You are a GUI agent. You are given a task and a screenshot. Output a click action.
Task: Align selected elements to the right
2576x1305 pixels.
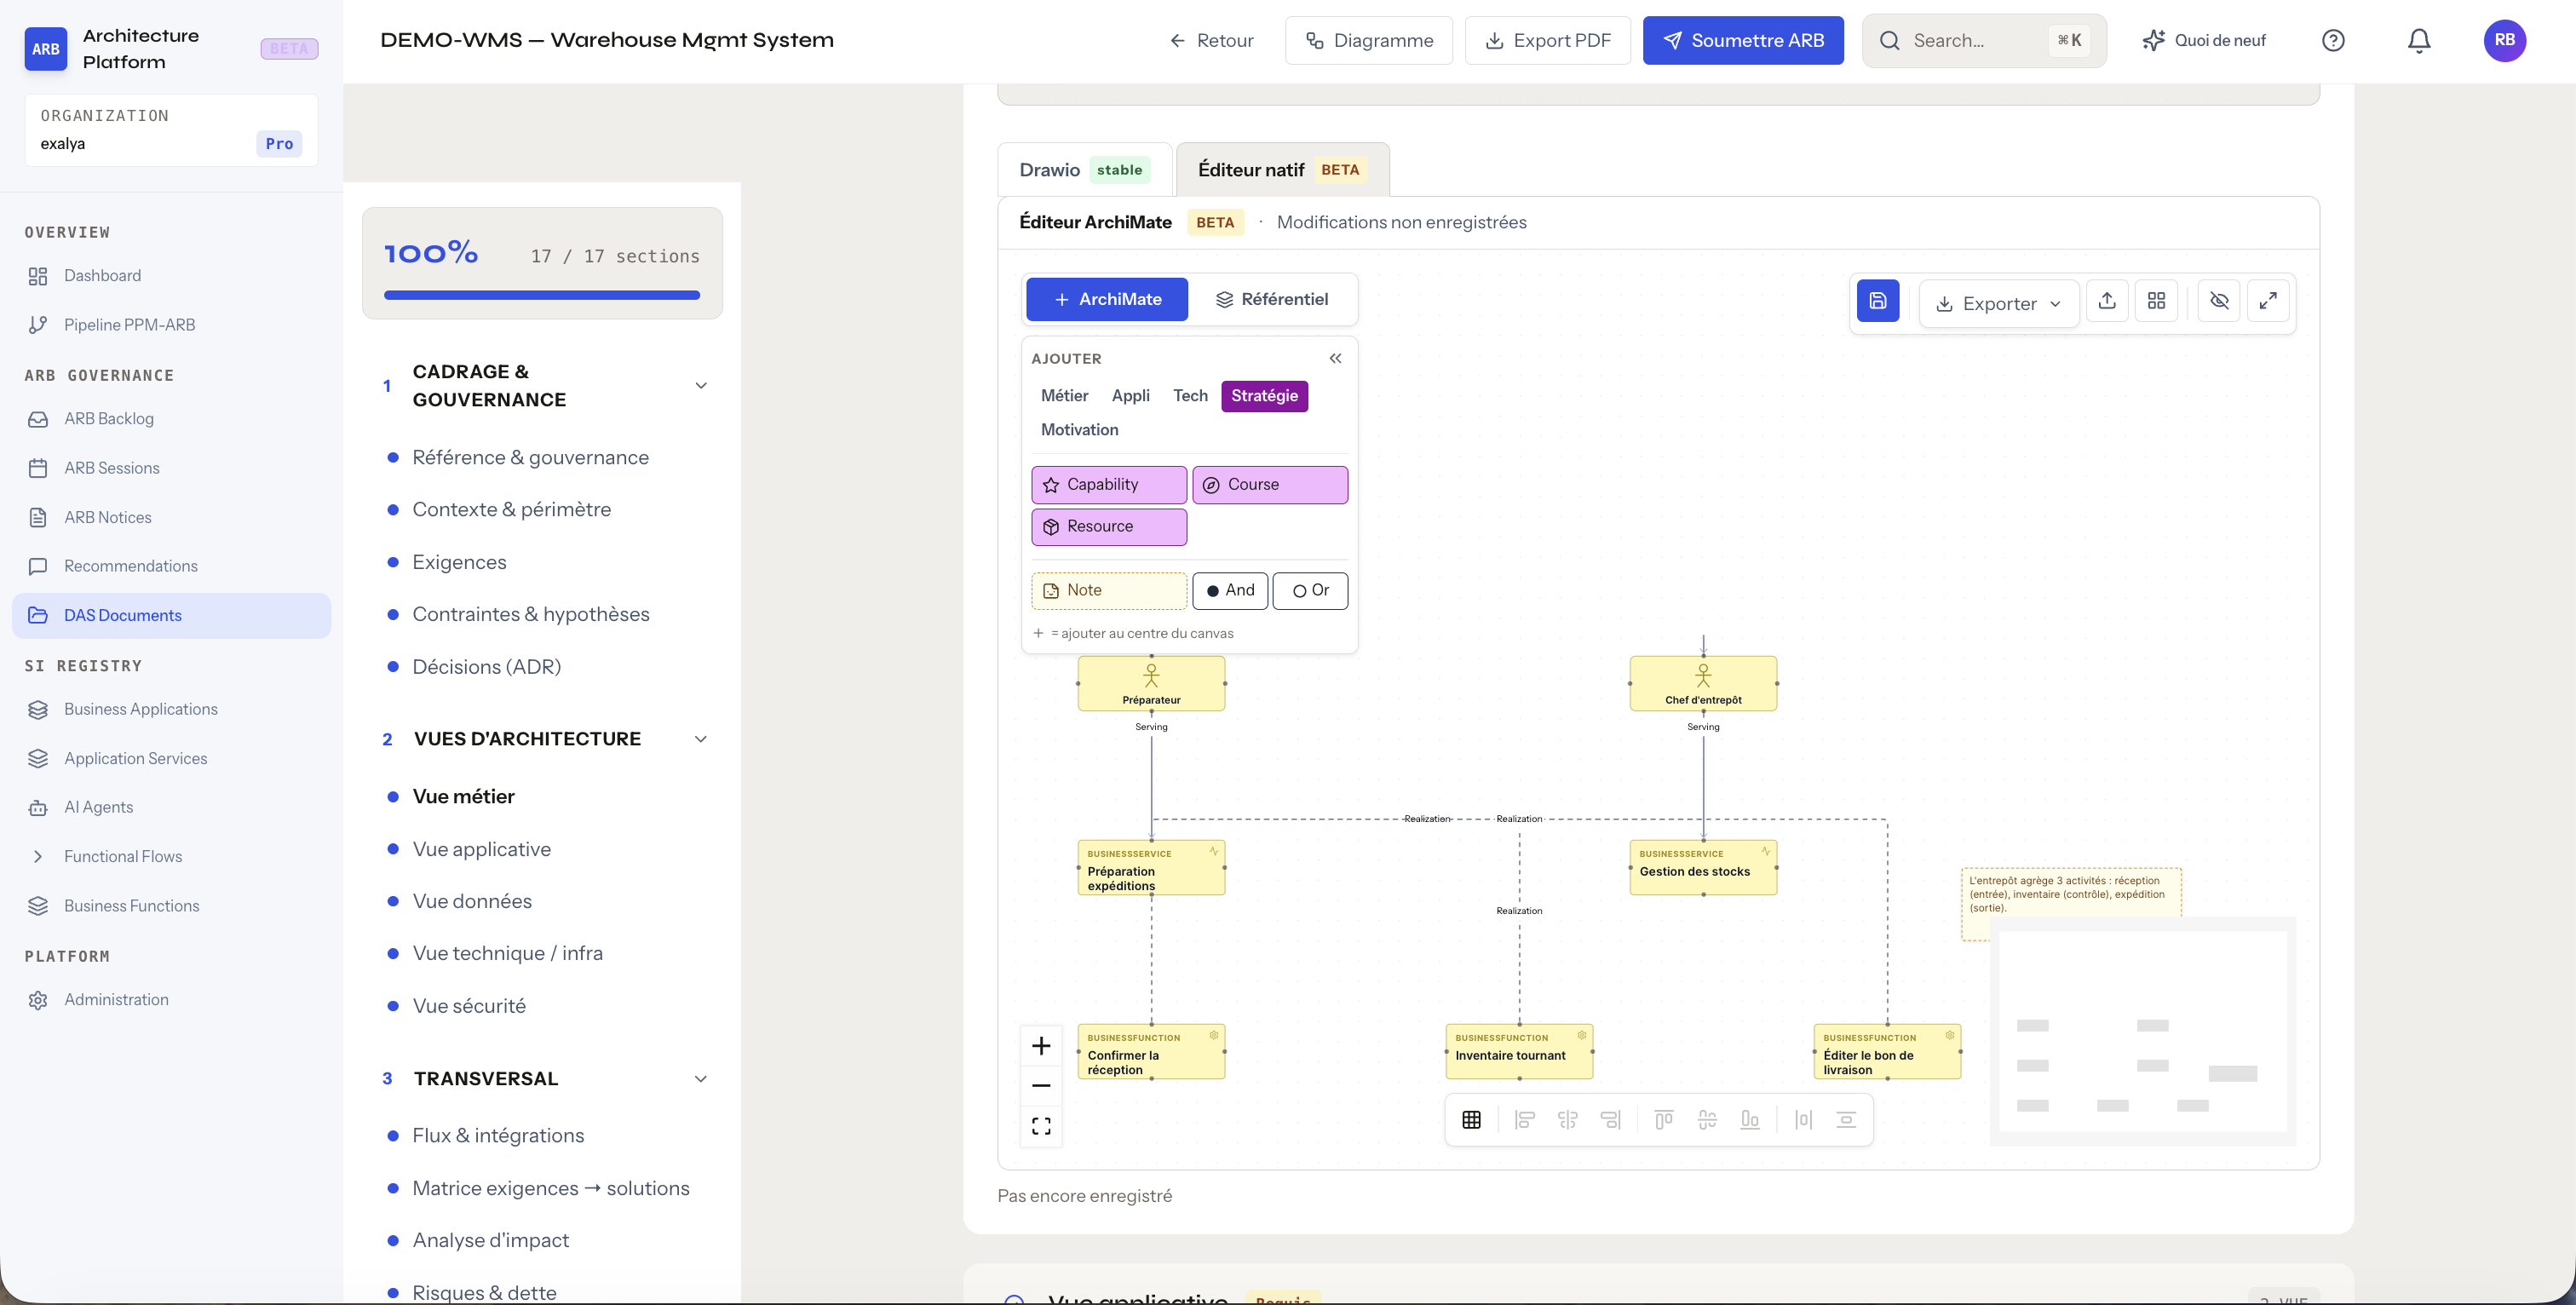coord(1610,1120)
